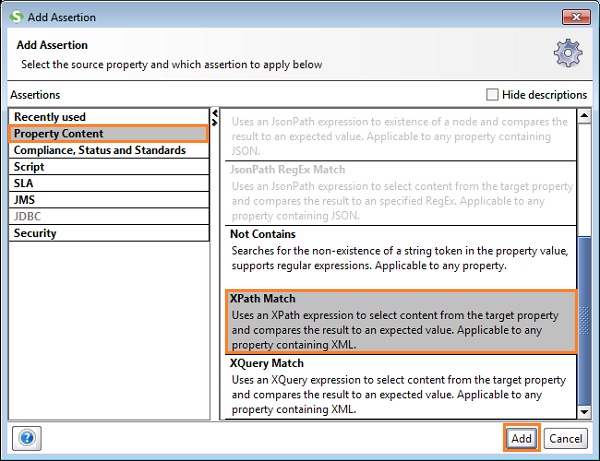Select the Recently used category
Screen dimensions: 600x461
50,117
